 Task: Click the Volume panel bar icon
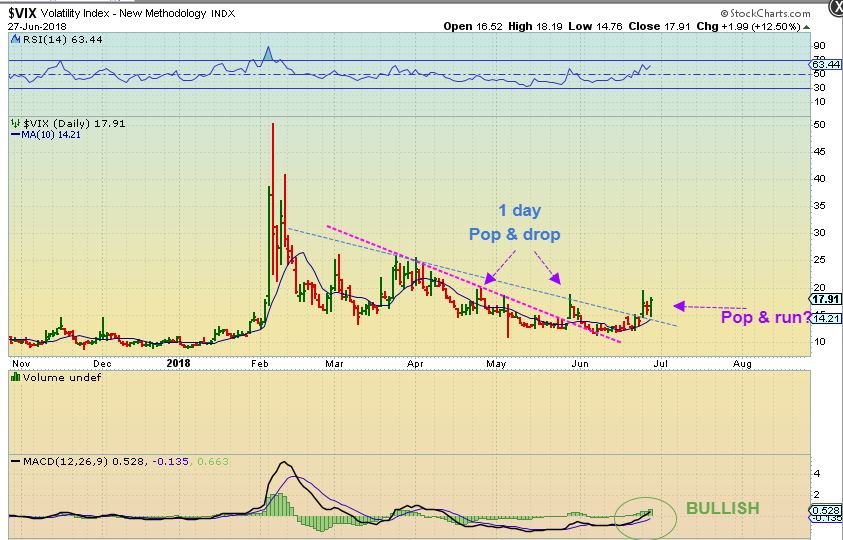14,376
